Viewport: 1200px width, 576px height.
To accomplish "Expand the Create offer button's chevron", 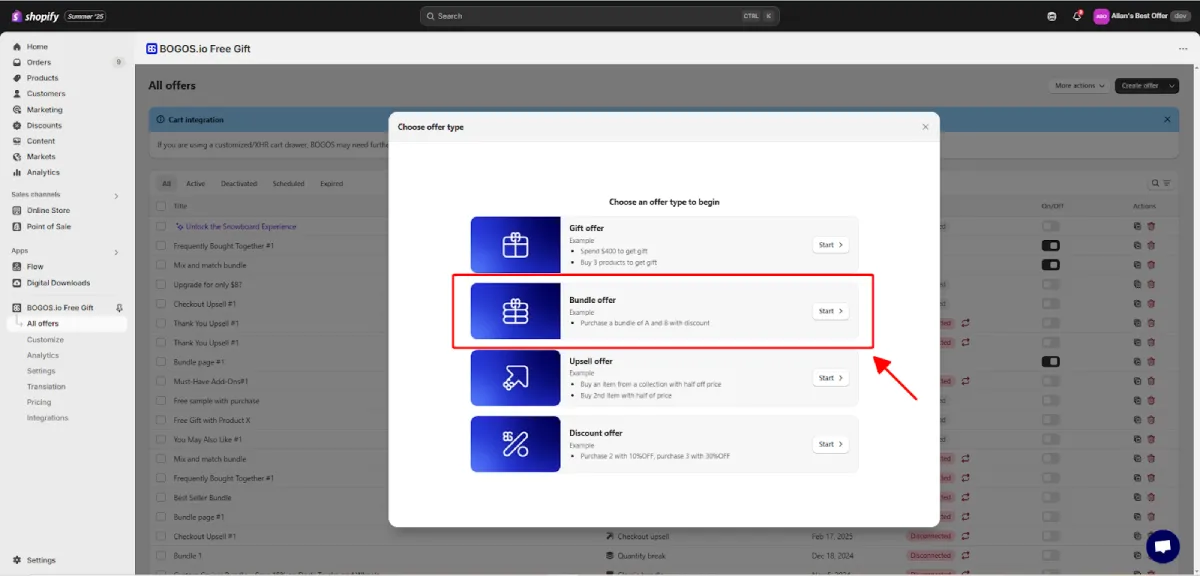I will coord(1169,85).
